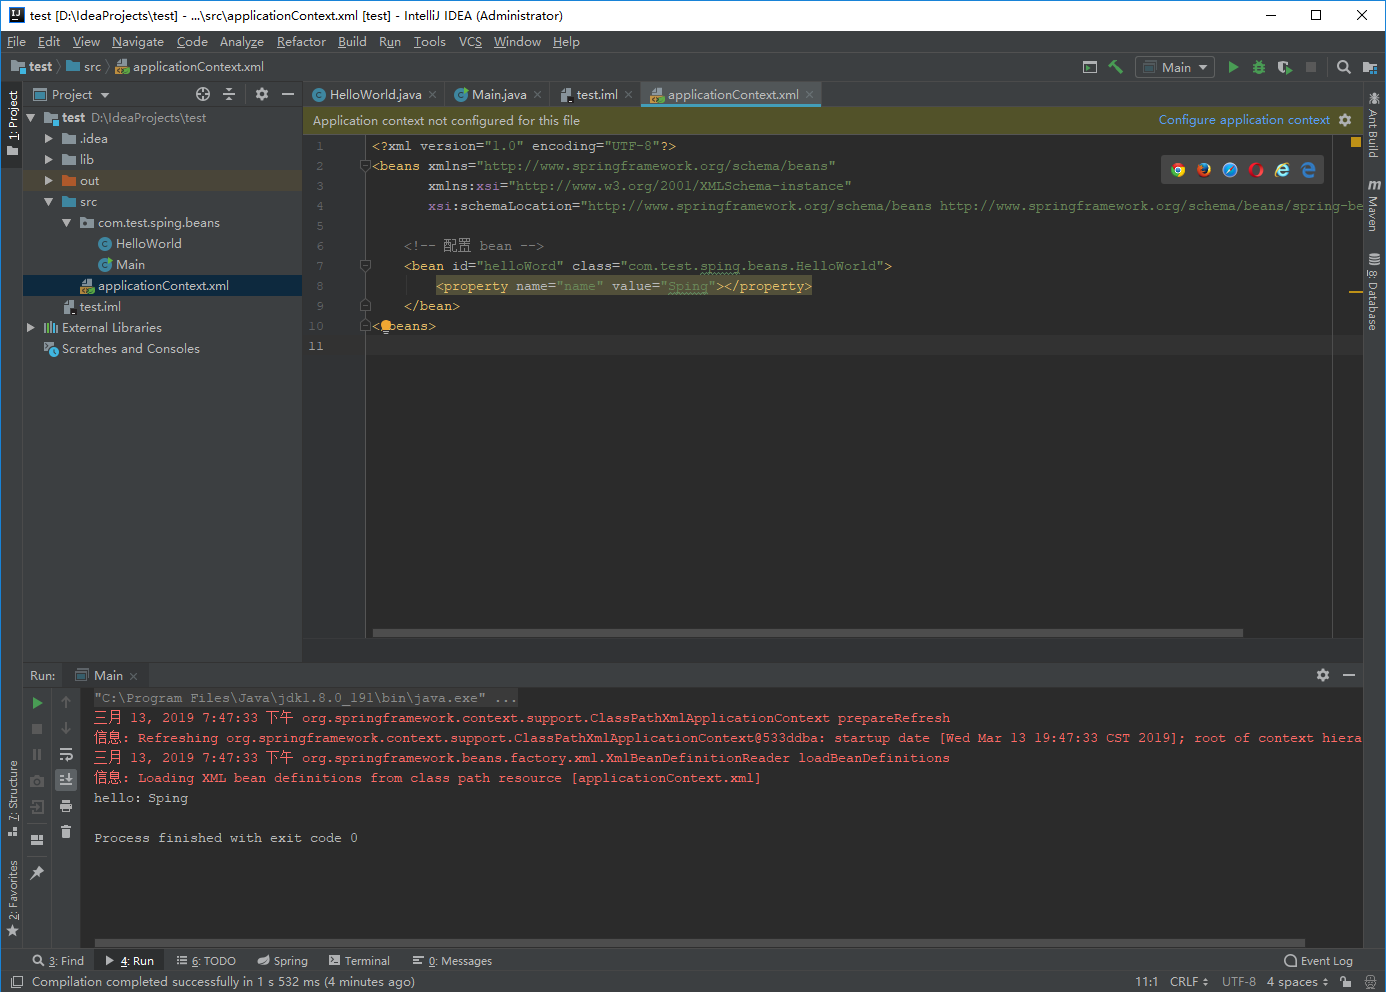Open the Terminal tool window
Viewport: 1386px width, 992px height.
[359, 961]
